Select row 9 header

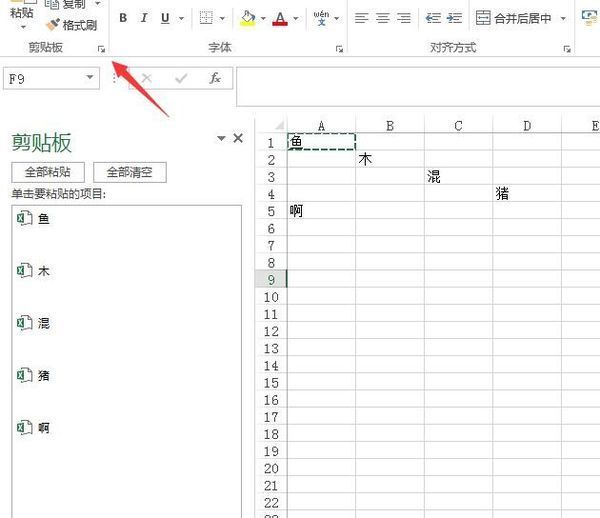(x=271, y=279)
